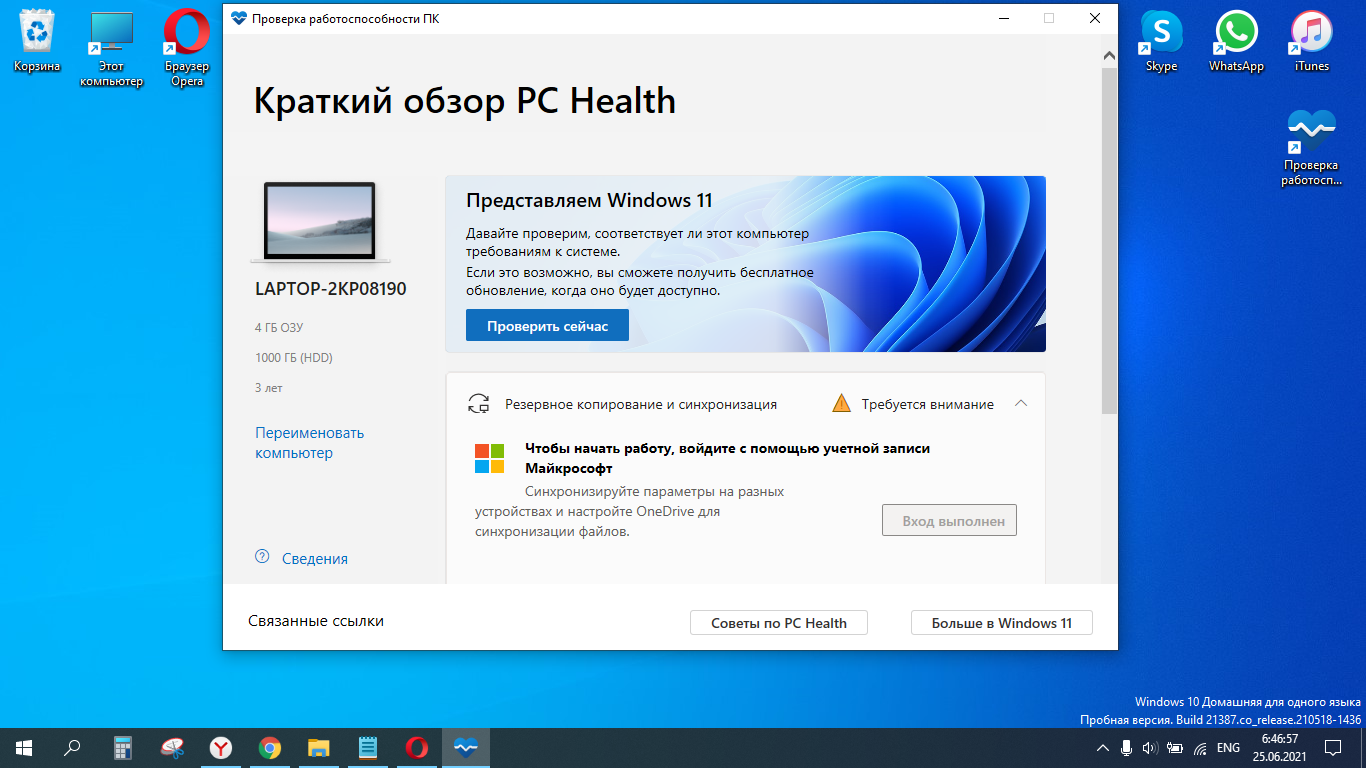Close the PC Health Check window
This screenshot has width=1366, height=768.
(x=1095, y=18)
